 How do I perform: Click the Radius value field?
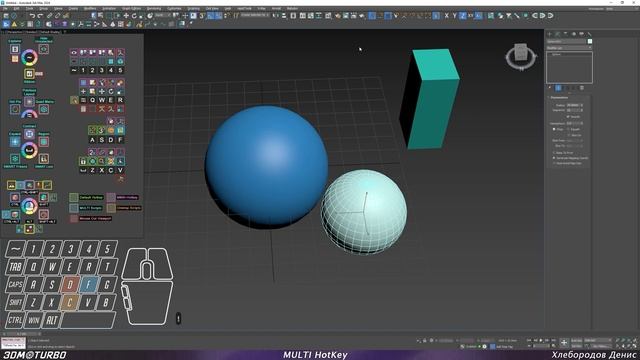572,105
